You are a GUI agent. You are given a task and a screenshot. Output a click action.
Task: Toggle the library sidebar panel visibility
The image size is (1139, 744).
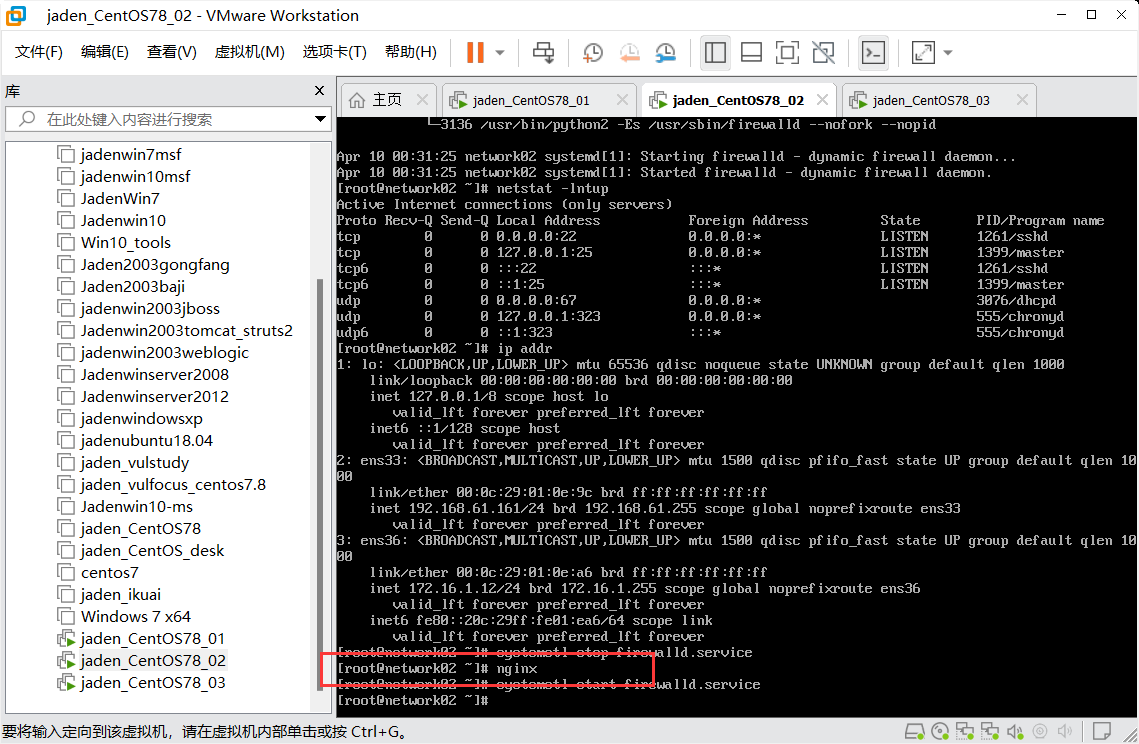click(715, 52)
